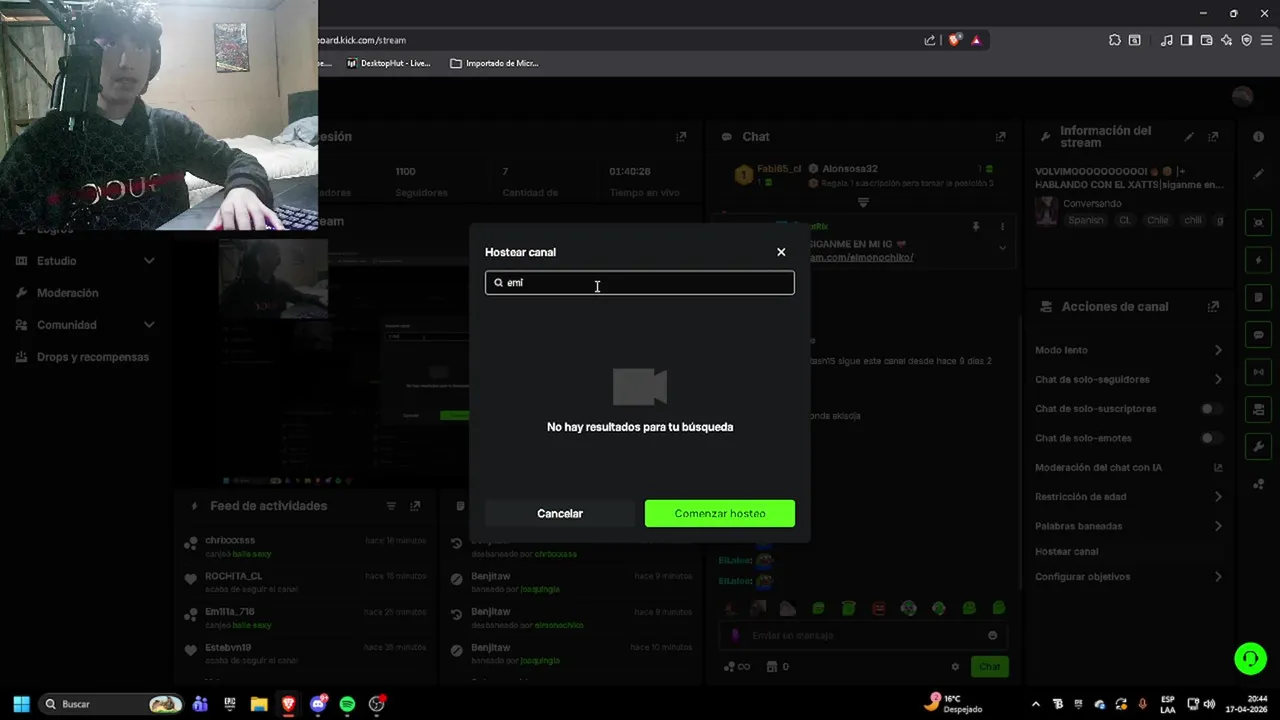The height and width of the screenshot is (720, 1280).
Task: Select ROCHITA_CL in activity feed
Action: (233, 576)
